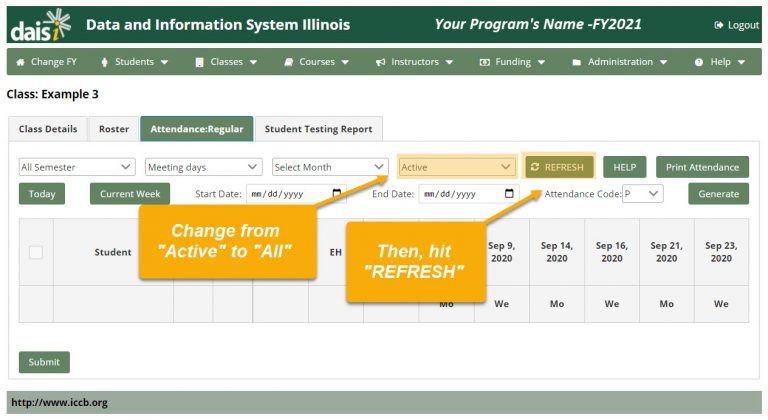768x420 pixels.
Task: Switch to the Roster tab
Action: [114, 129]
